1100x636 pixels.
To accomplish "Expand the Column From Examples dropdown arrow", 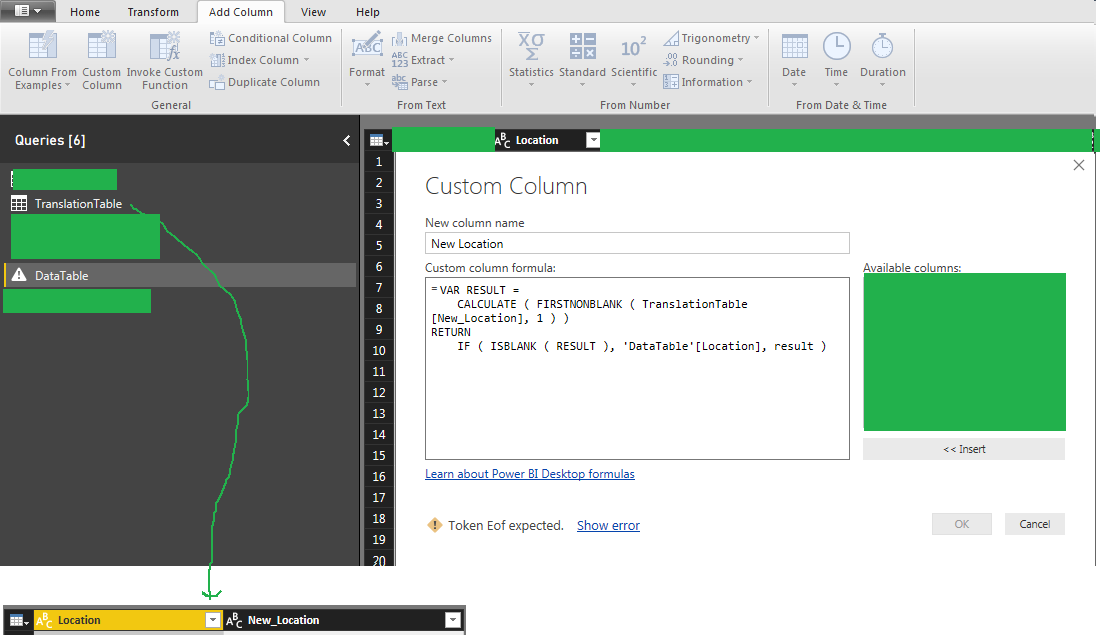I will [67, 86].
